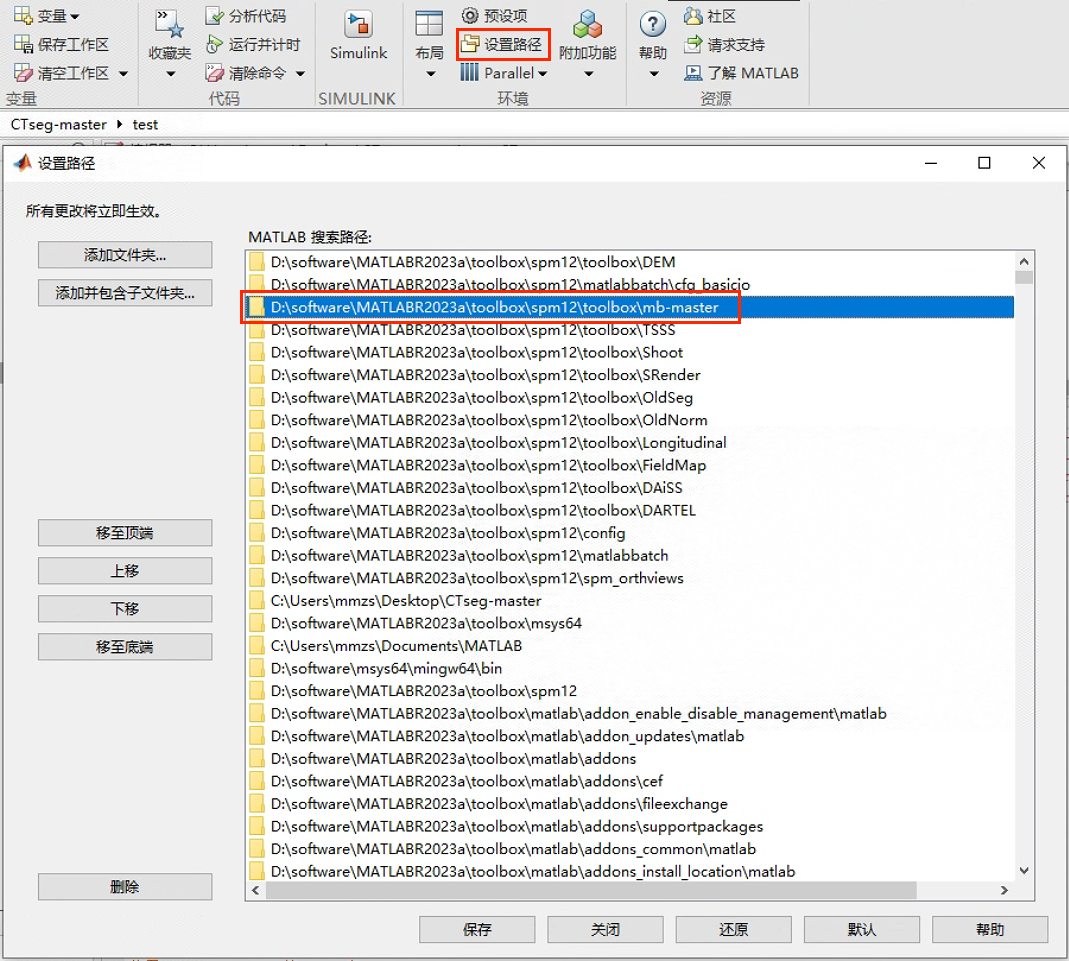This screenshot has width=1069, height=961.
Task: Launch Simulink from the toolbar
Action: pyautogui.click(x=359, y=35)
